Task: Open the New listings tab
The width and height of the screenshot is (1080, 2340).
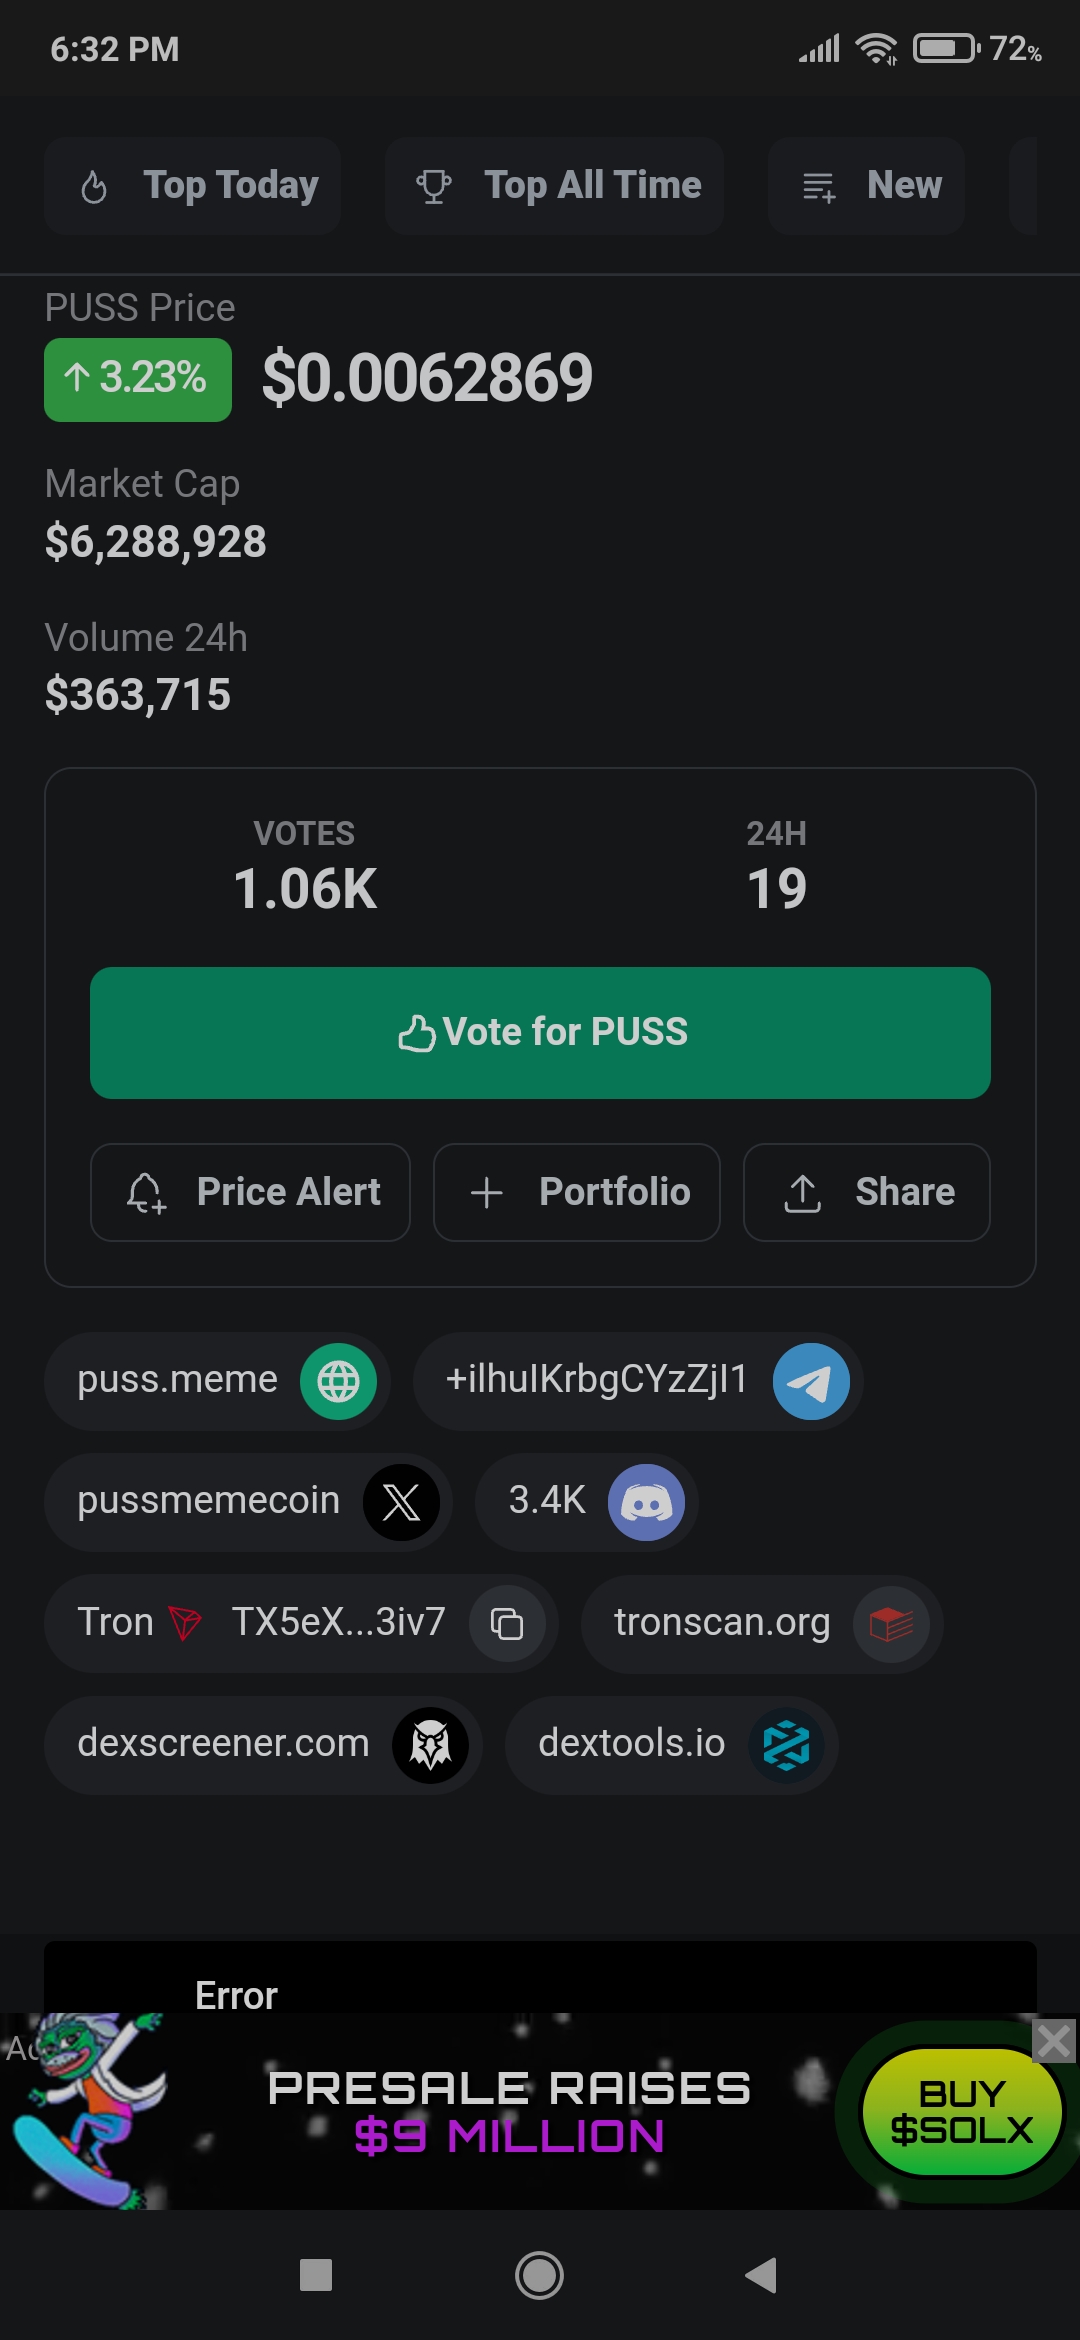Action: [x=866, y=186]
